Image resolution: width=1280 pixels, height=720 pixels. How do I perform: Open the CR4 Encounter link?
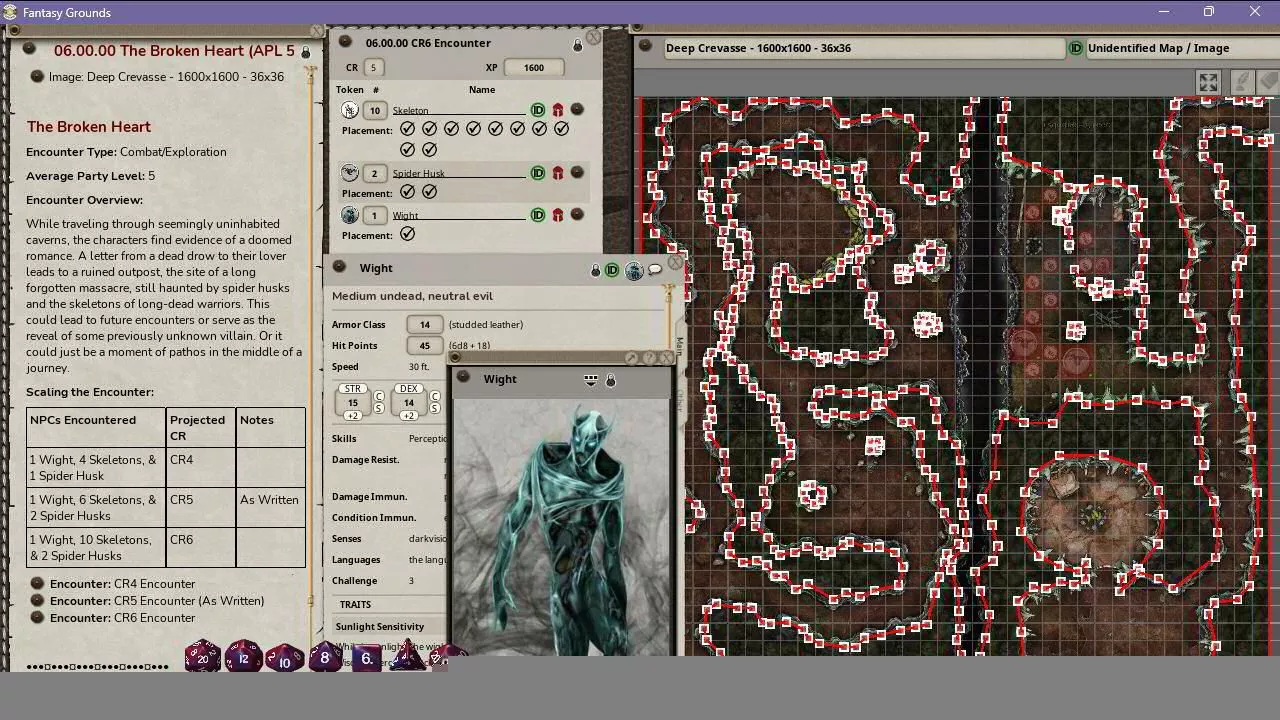pos(37,584)
